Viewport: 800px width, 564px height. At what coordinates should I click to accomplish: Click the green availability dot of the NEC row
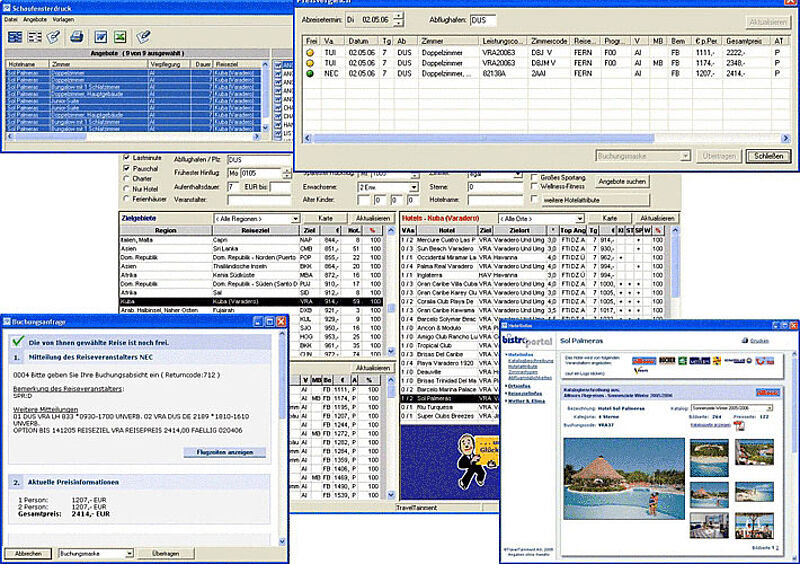(x=310, y=73)
